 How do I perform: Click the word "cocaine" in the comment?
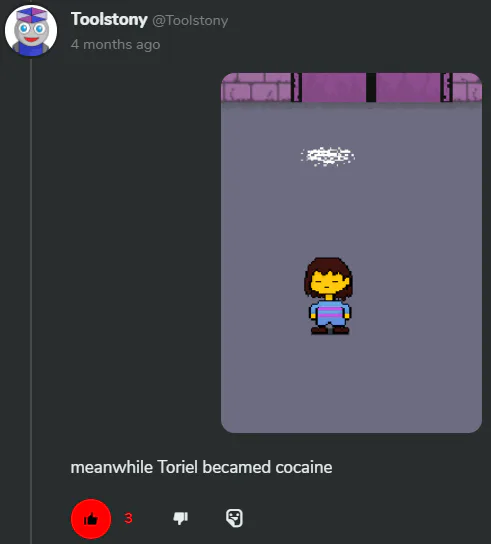(304, 468)
